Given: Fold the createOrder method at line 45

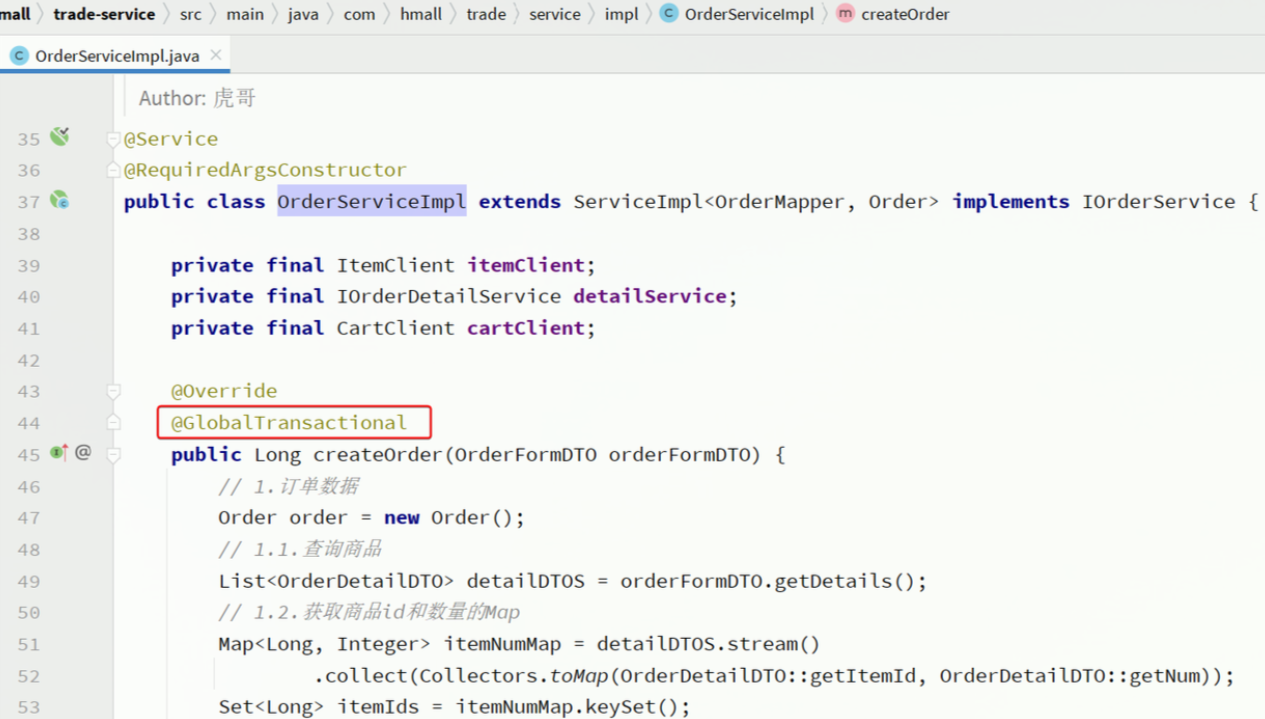Looking at the screenshot, I should pos(114,455).
